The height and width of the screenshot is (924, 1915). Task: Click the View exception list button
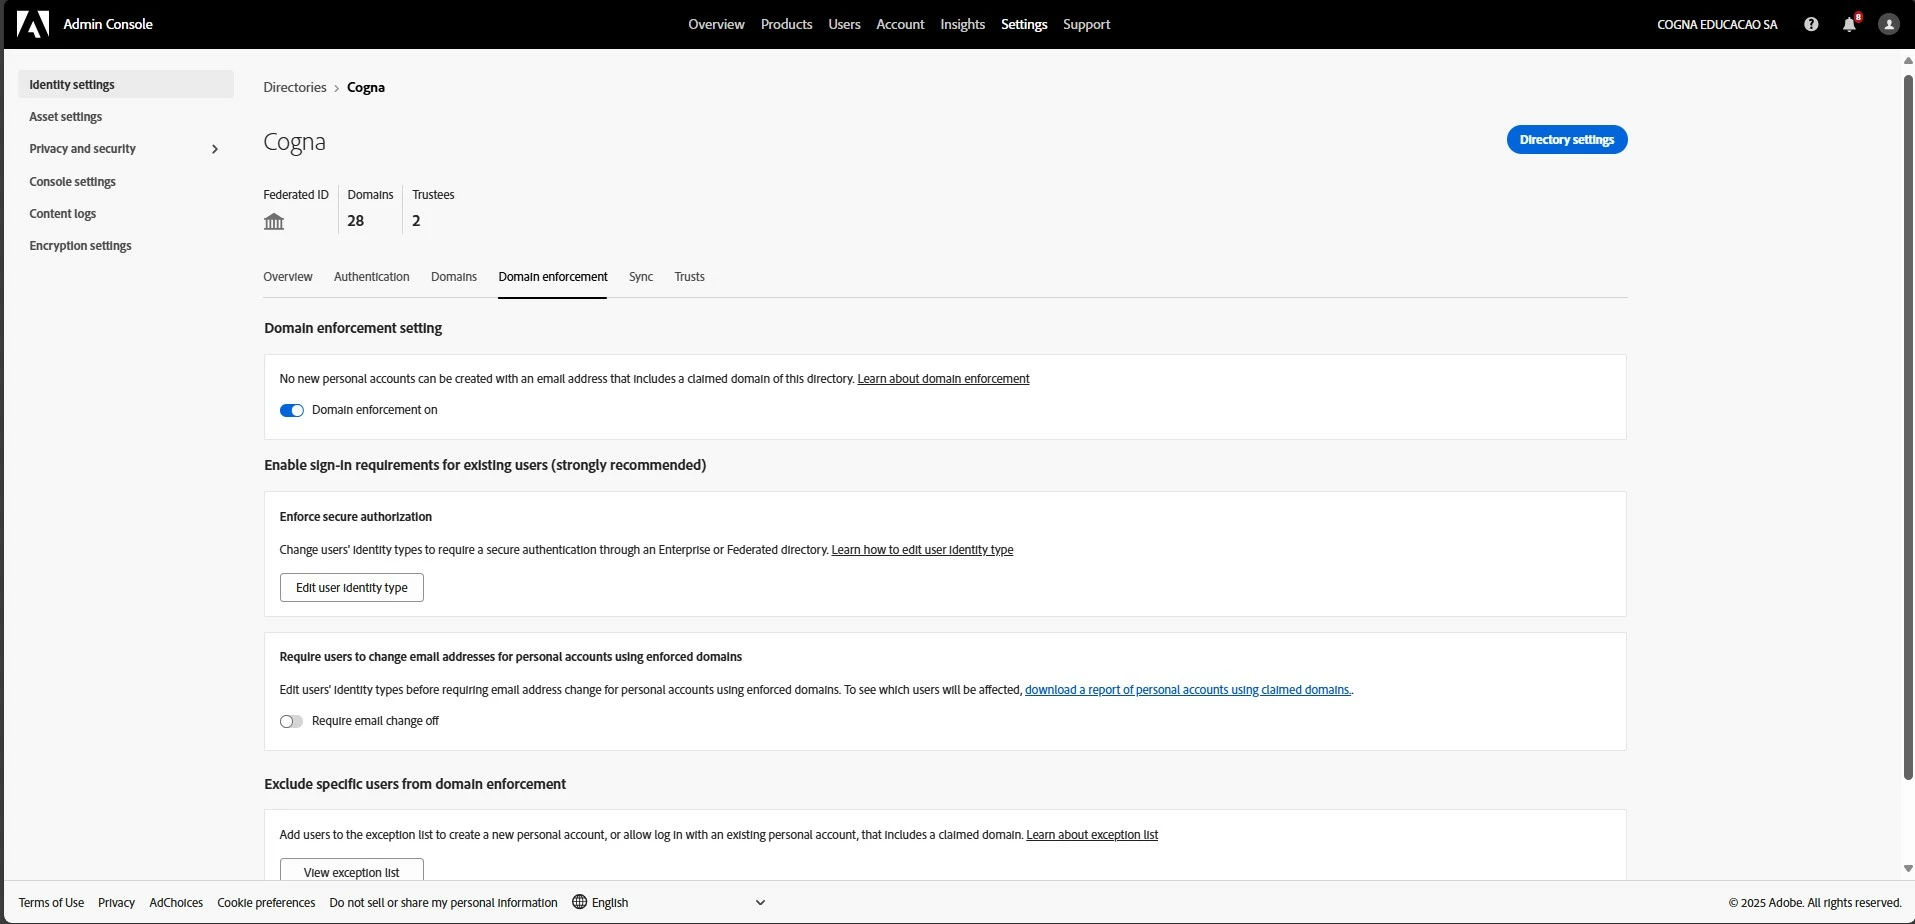click(x=352, y=870)
